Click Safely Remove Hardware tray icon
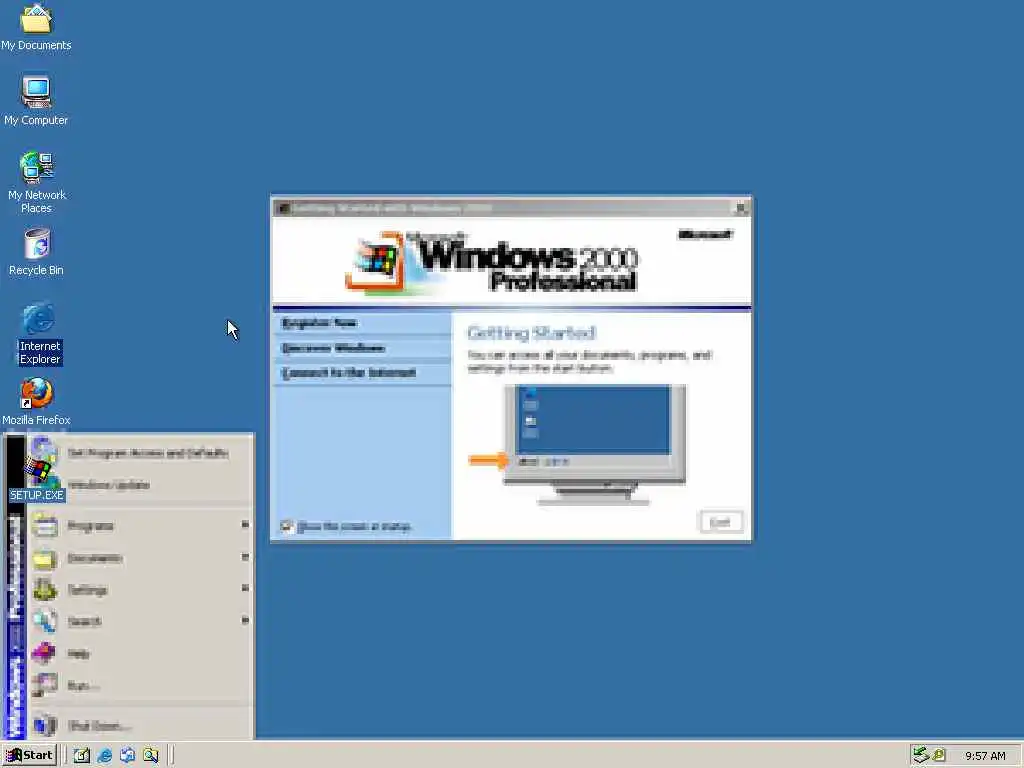Viewport: 1024px width, 768px height. (x=921, y=755)
